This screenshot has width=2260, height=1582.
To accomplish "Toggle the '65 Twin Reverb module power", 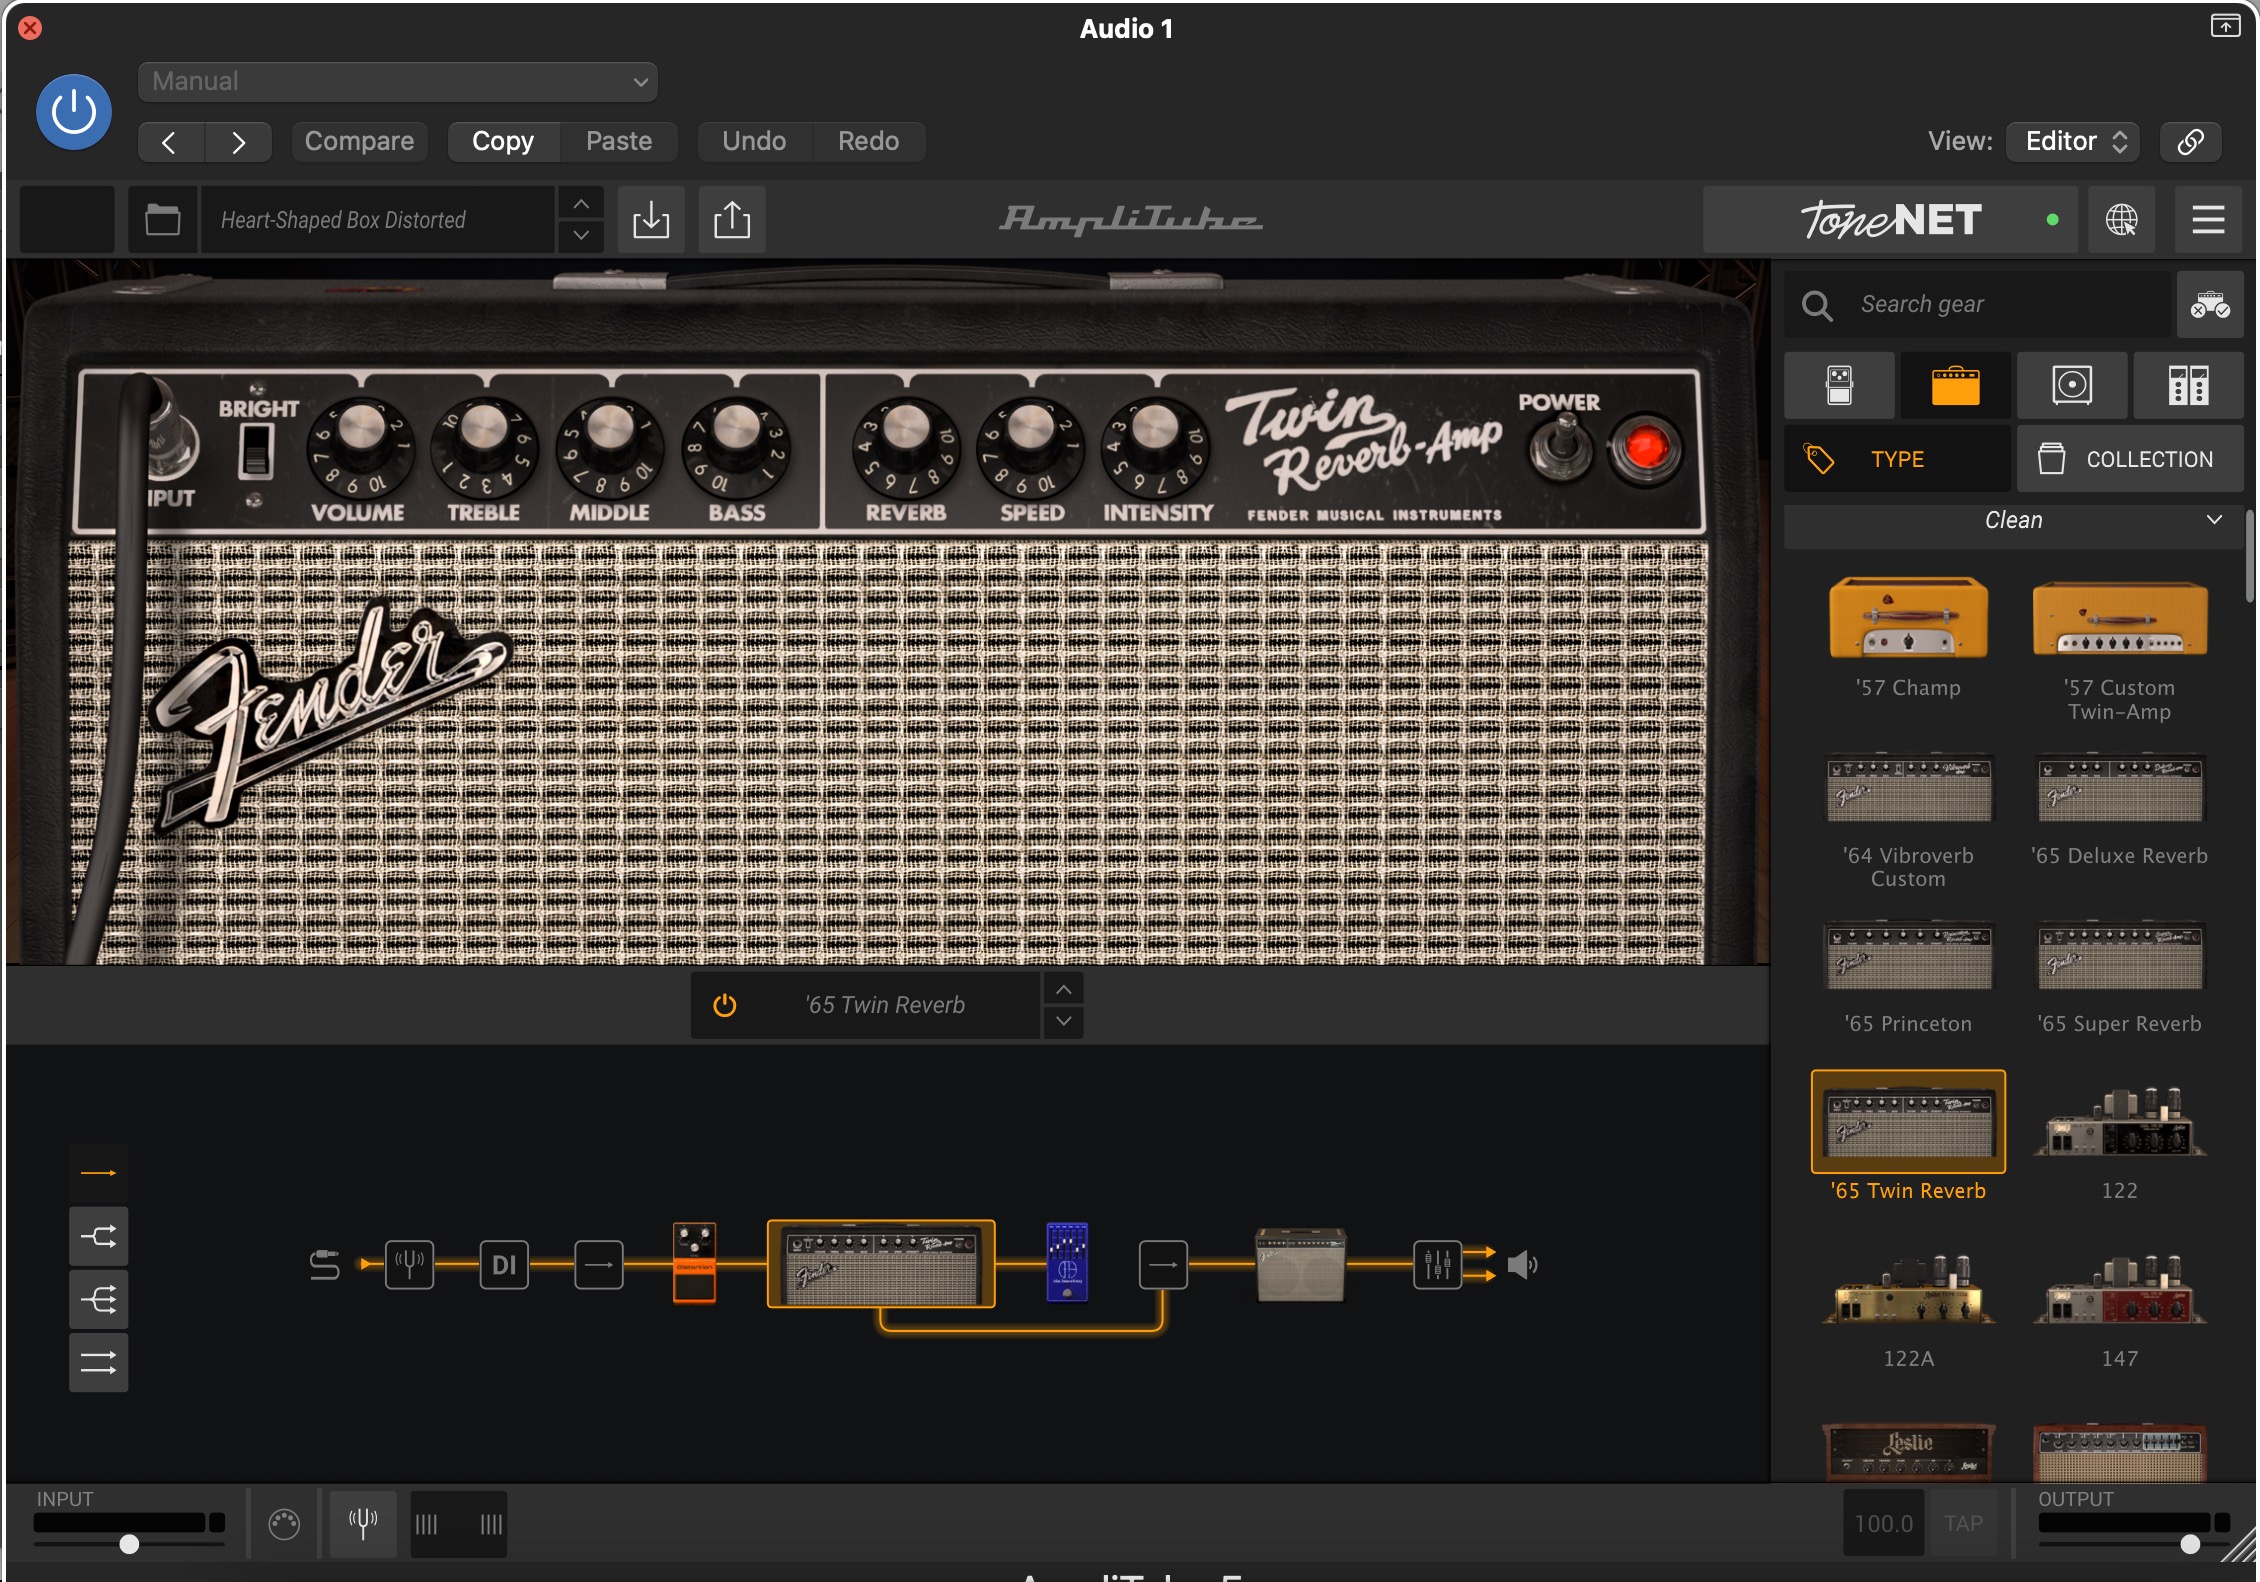I will [724, 1005].
